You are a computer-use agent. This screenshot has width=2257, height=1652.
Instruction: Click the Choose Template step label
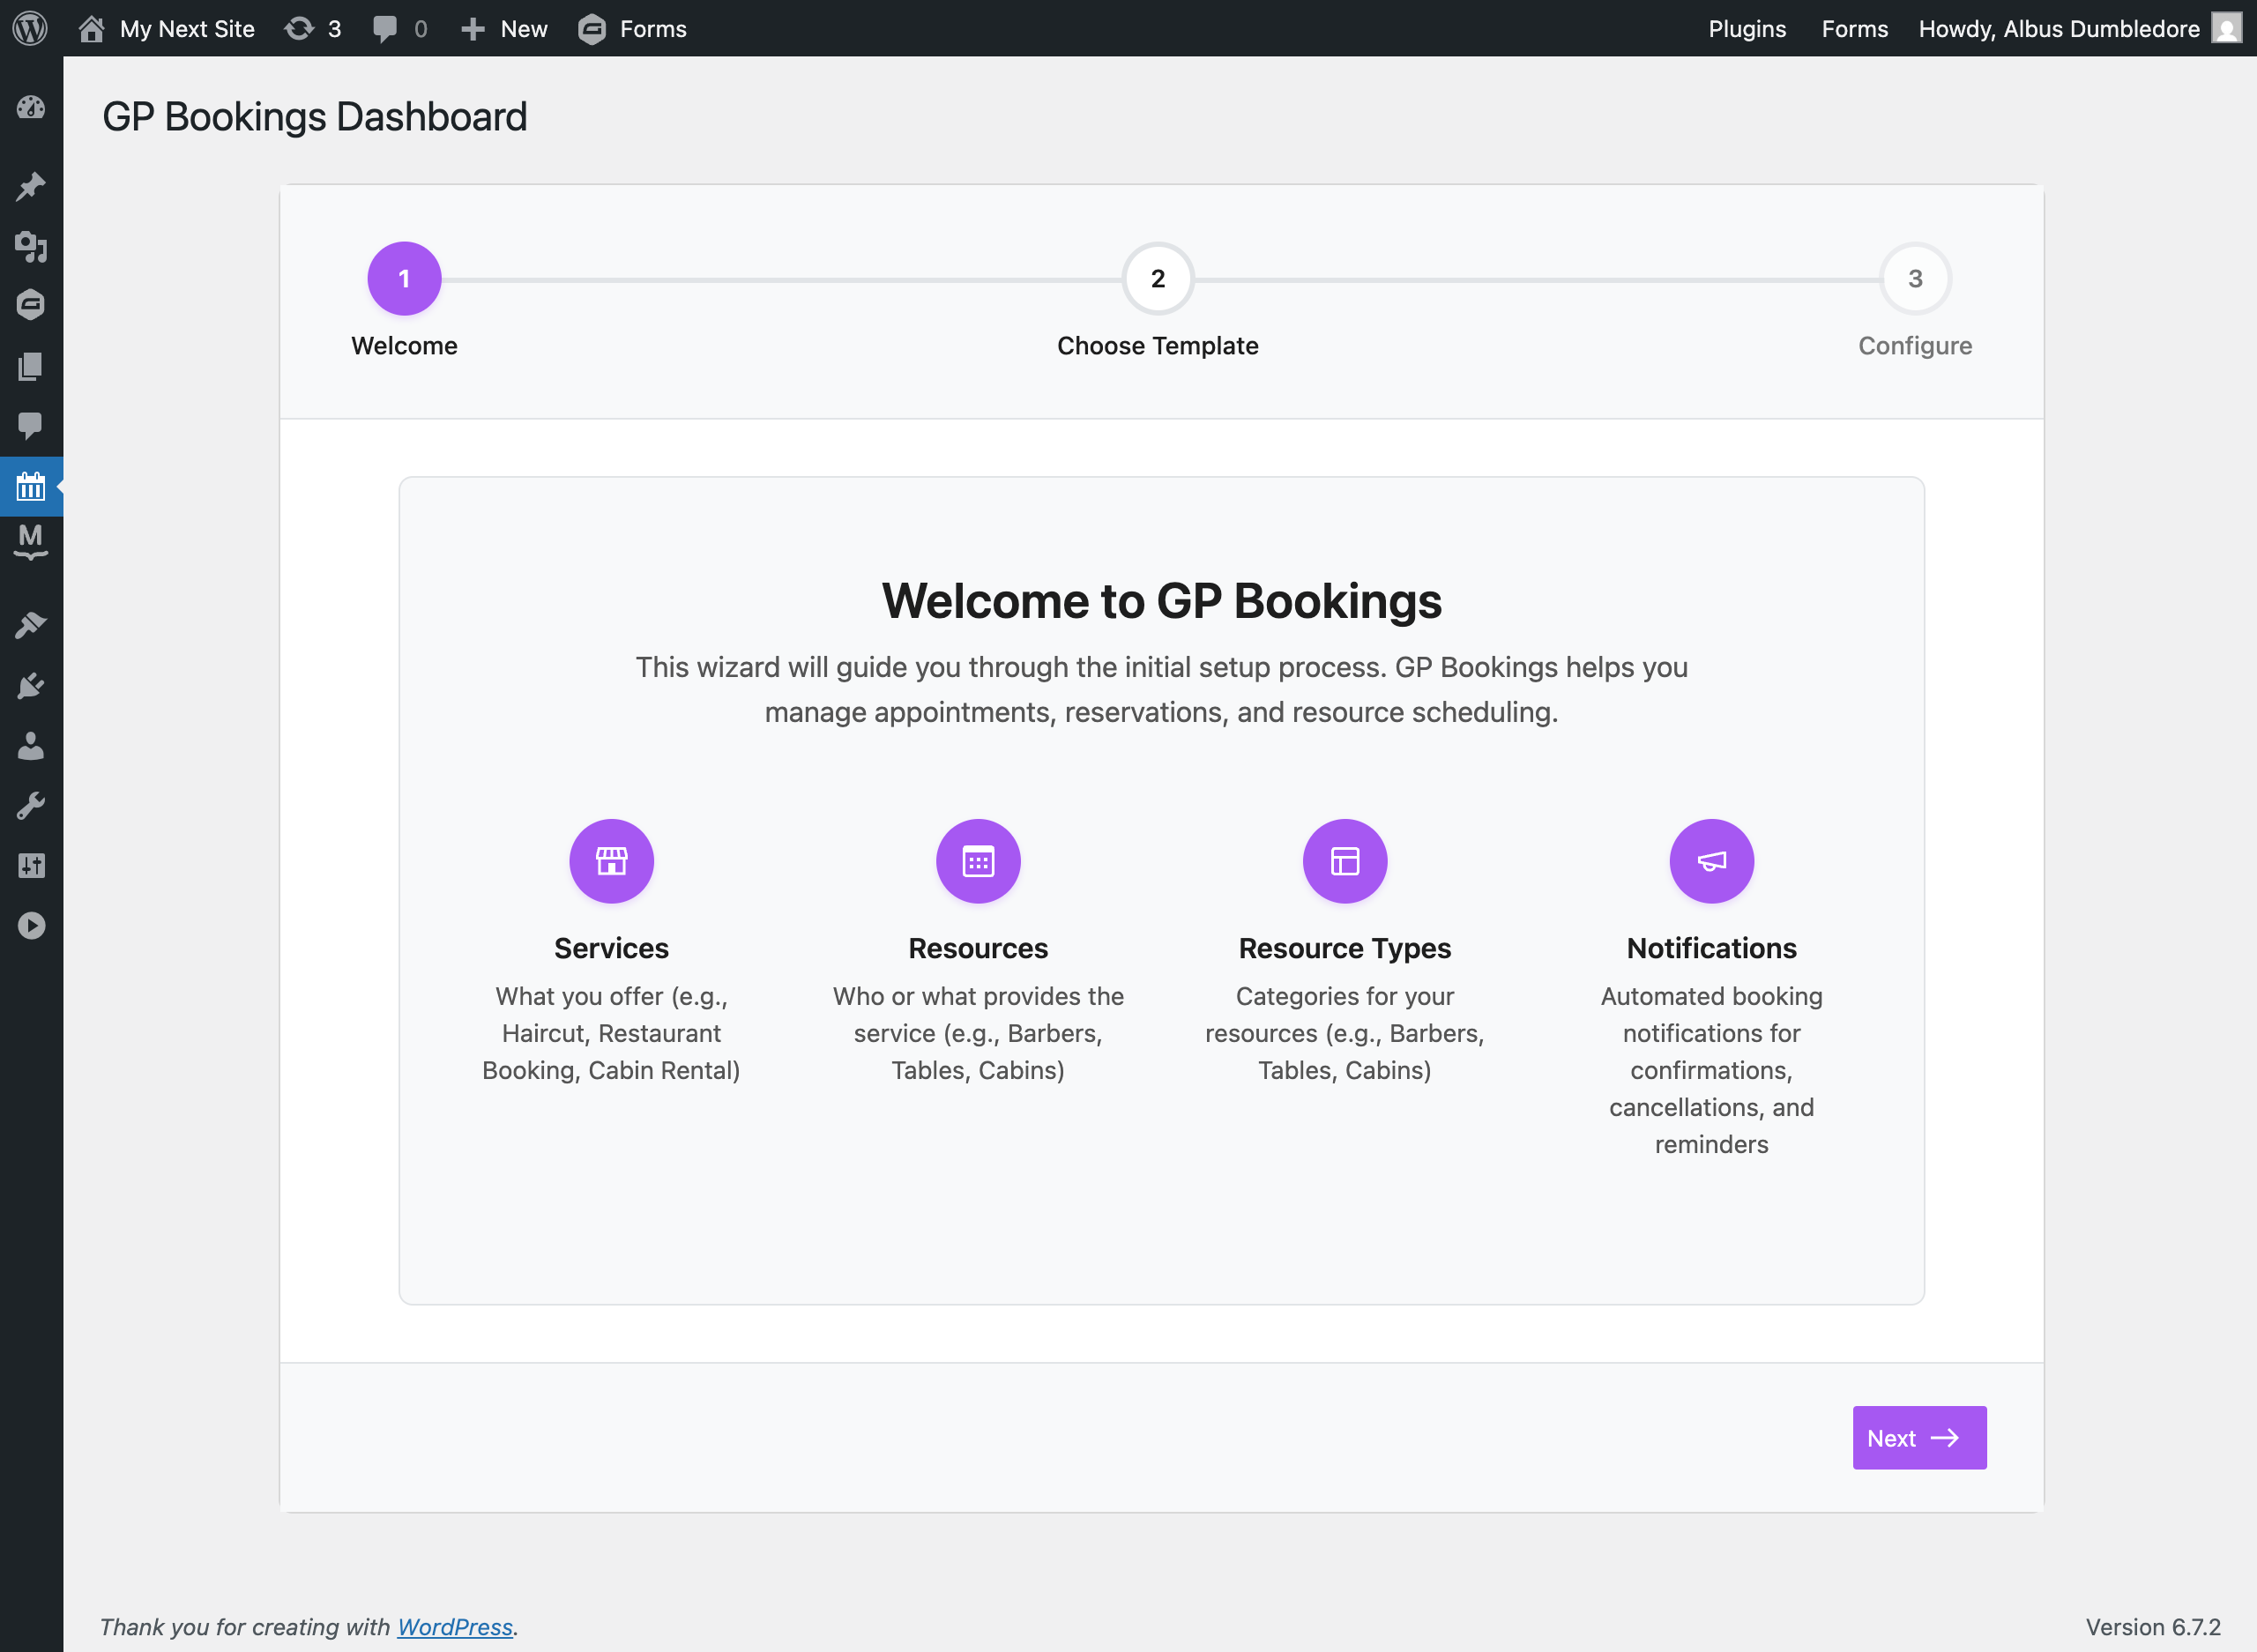pyautogui.click(x=1158, y=346)
